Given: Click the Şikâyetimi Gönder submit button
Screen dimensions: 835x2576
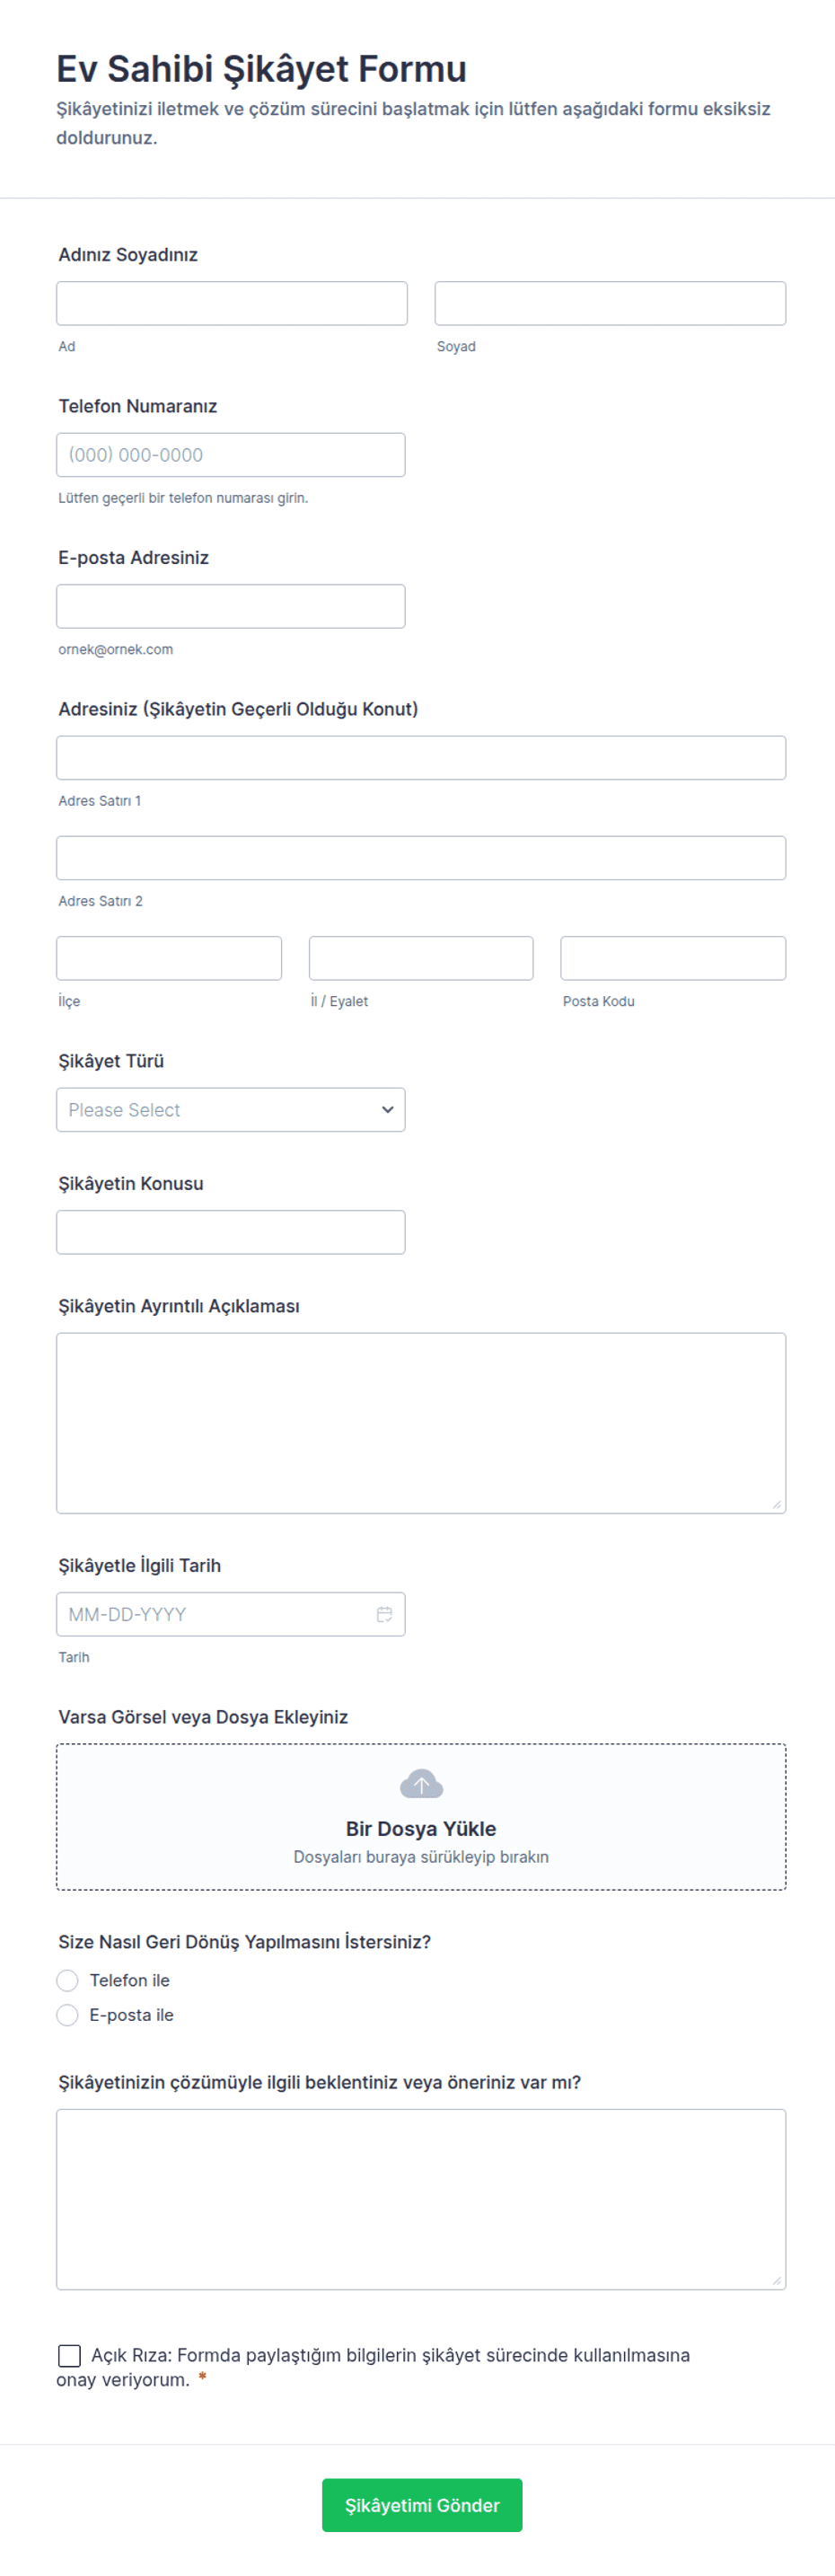Looking at the screenshot, I should [x=422, y=2505].
